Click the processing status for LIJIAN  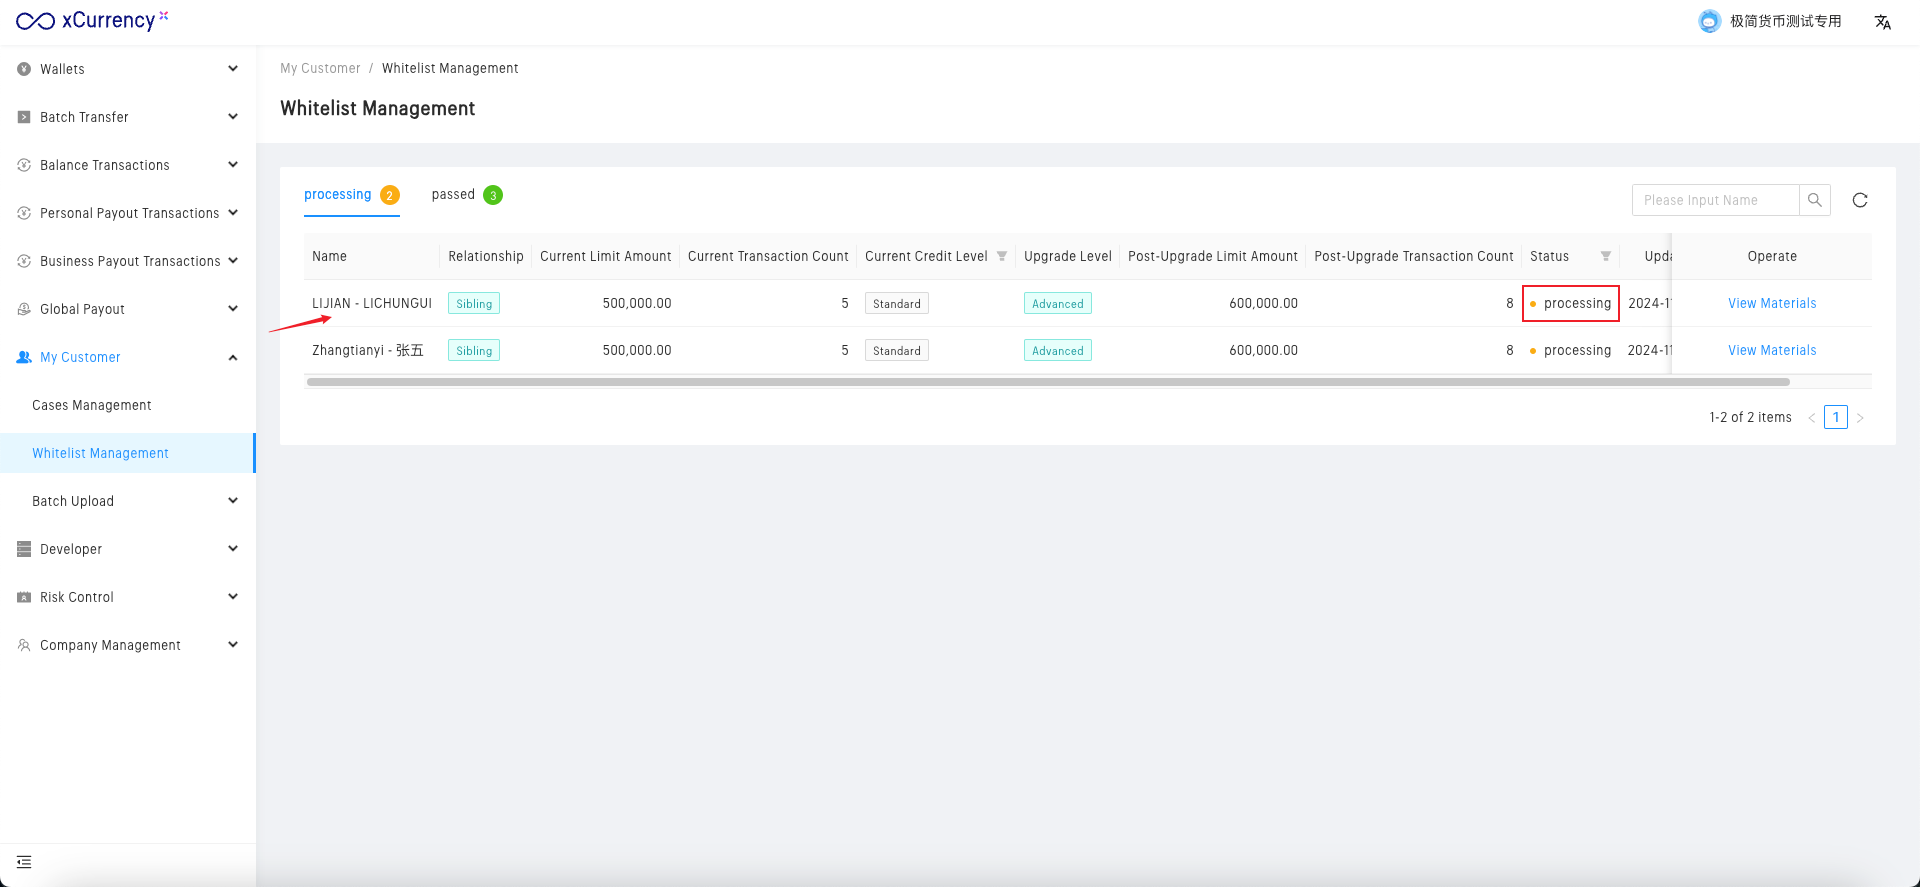click(x=1571, y=303)
